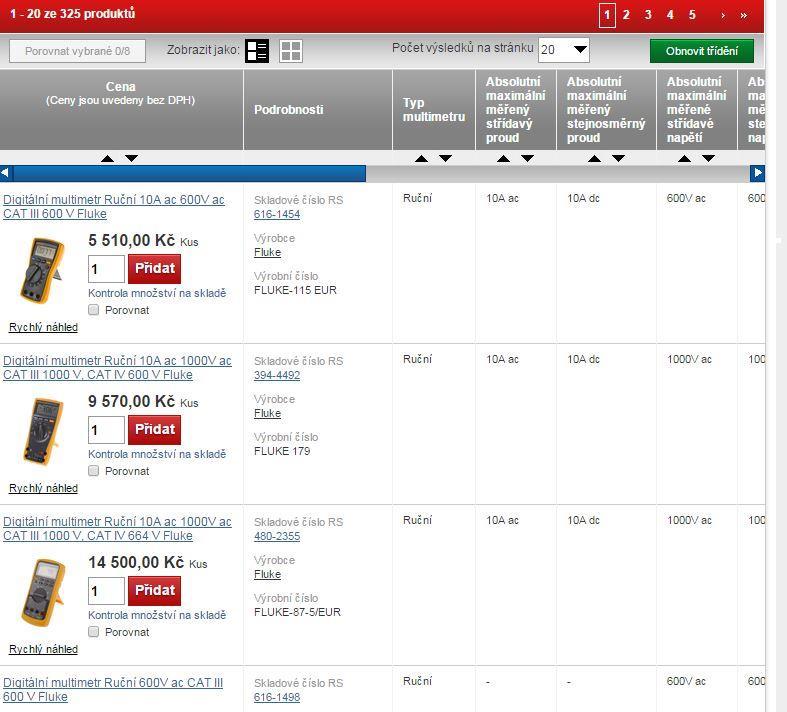This screenshot has height=712, width=787.
Task: Open Fluke manufacturer link for FLUKE-115 EUR
Action: pos(268,252)
